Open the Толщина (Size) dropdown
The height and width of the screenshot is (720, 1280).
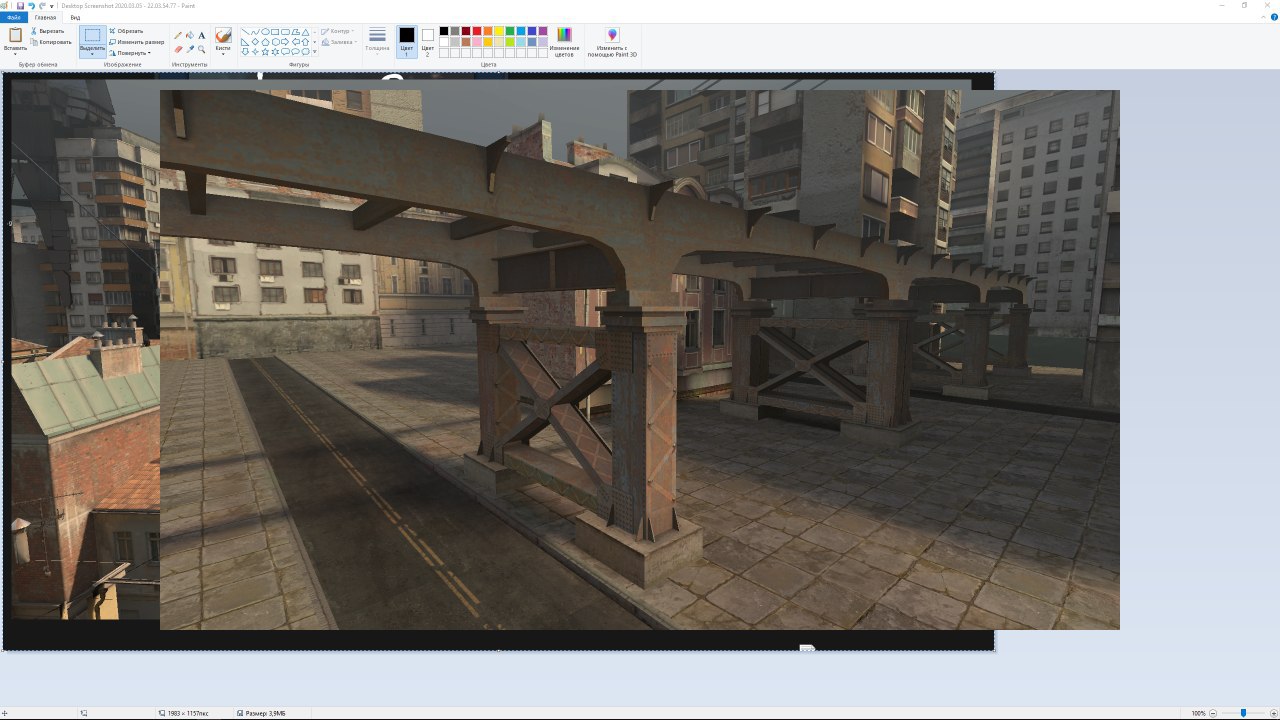tap(377, 42)
